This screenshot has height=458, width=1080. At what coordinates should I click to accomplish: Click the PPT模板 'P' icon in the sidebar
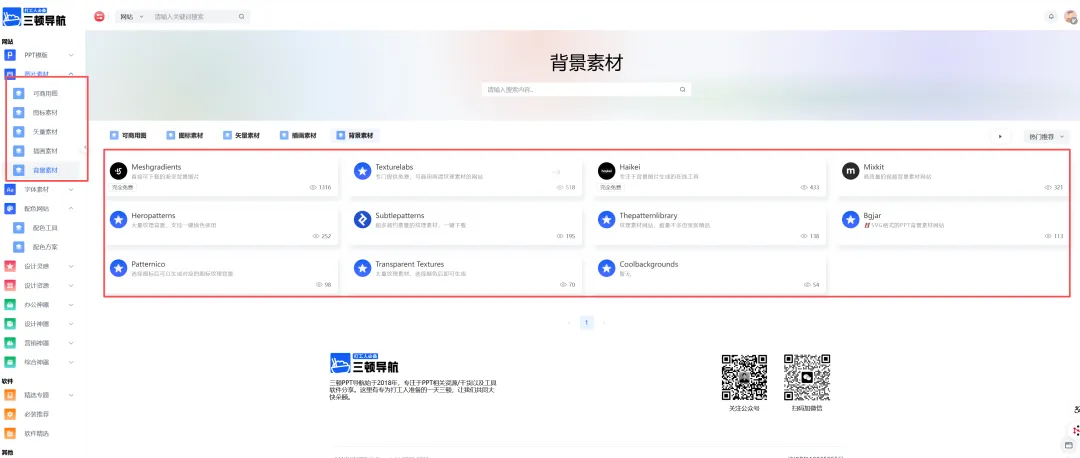point(10,55)
